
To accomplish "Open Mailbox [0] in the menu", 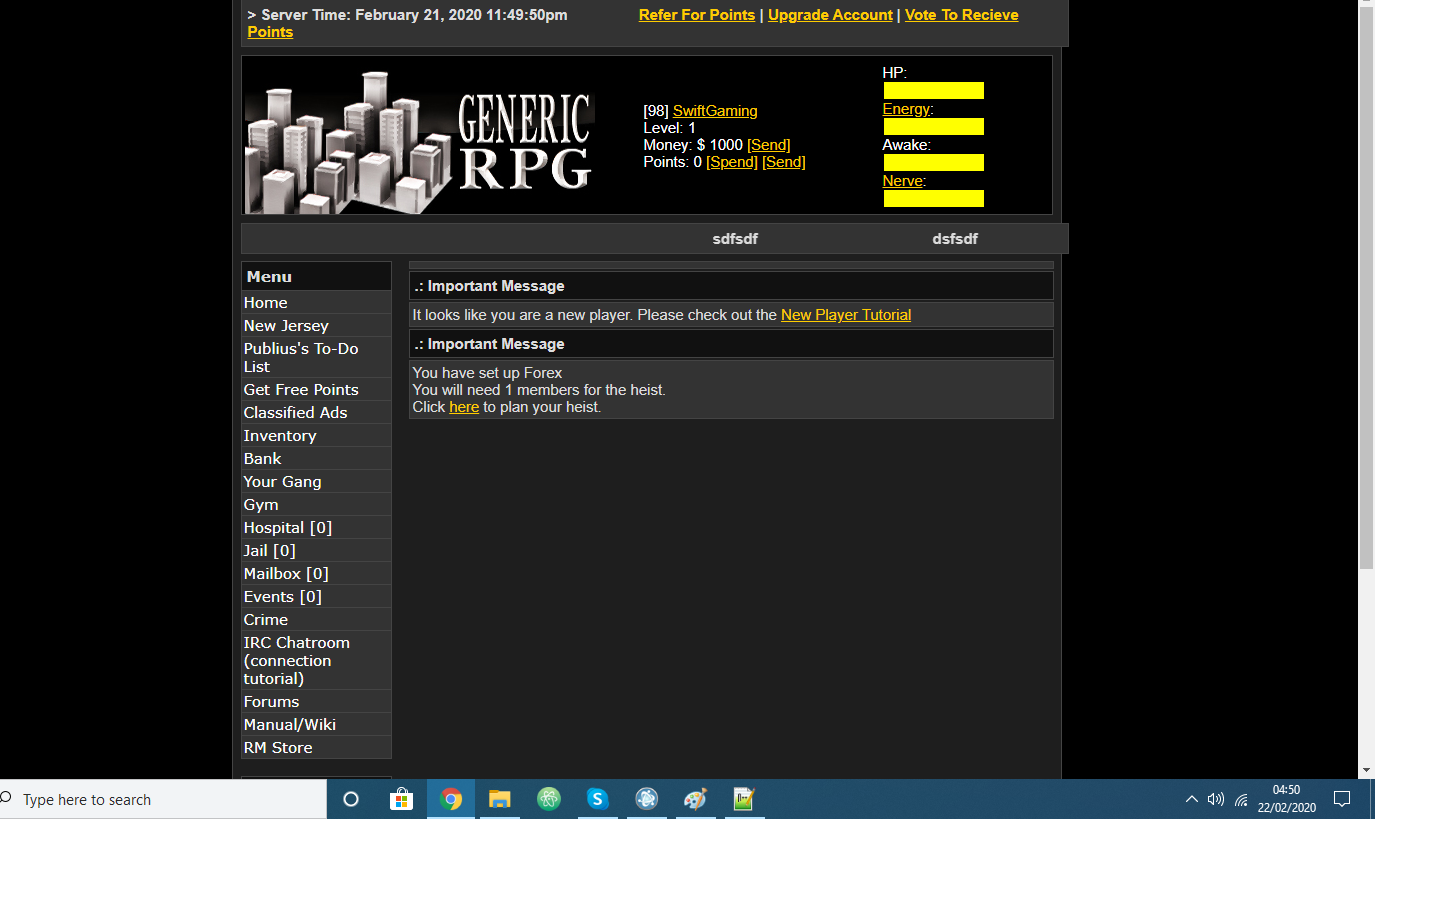I will click(x=286, y=574).
